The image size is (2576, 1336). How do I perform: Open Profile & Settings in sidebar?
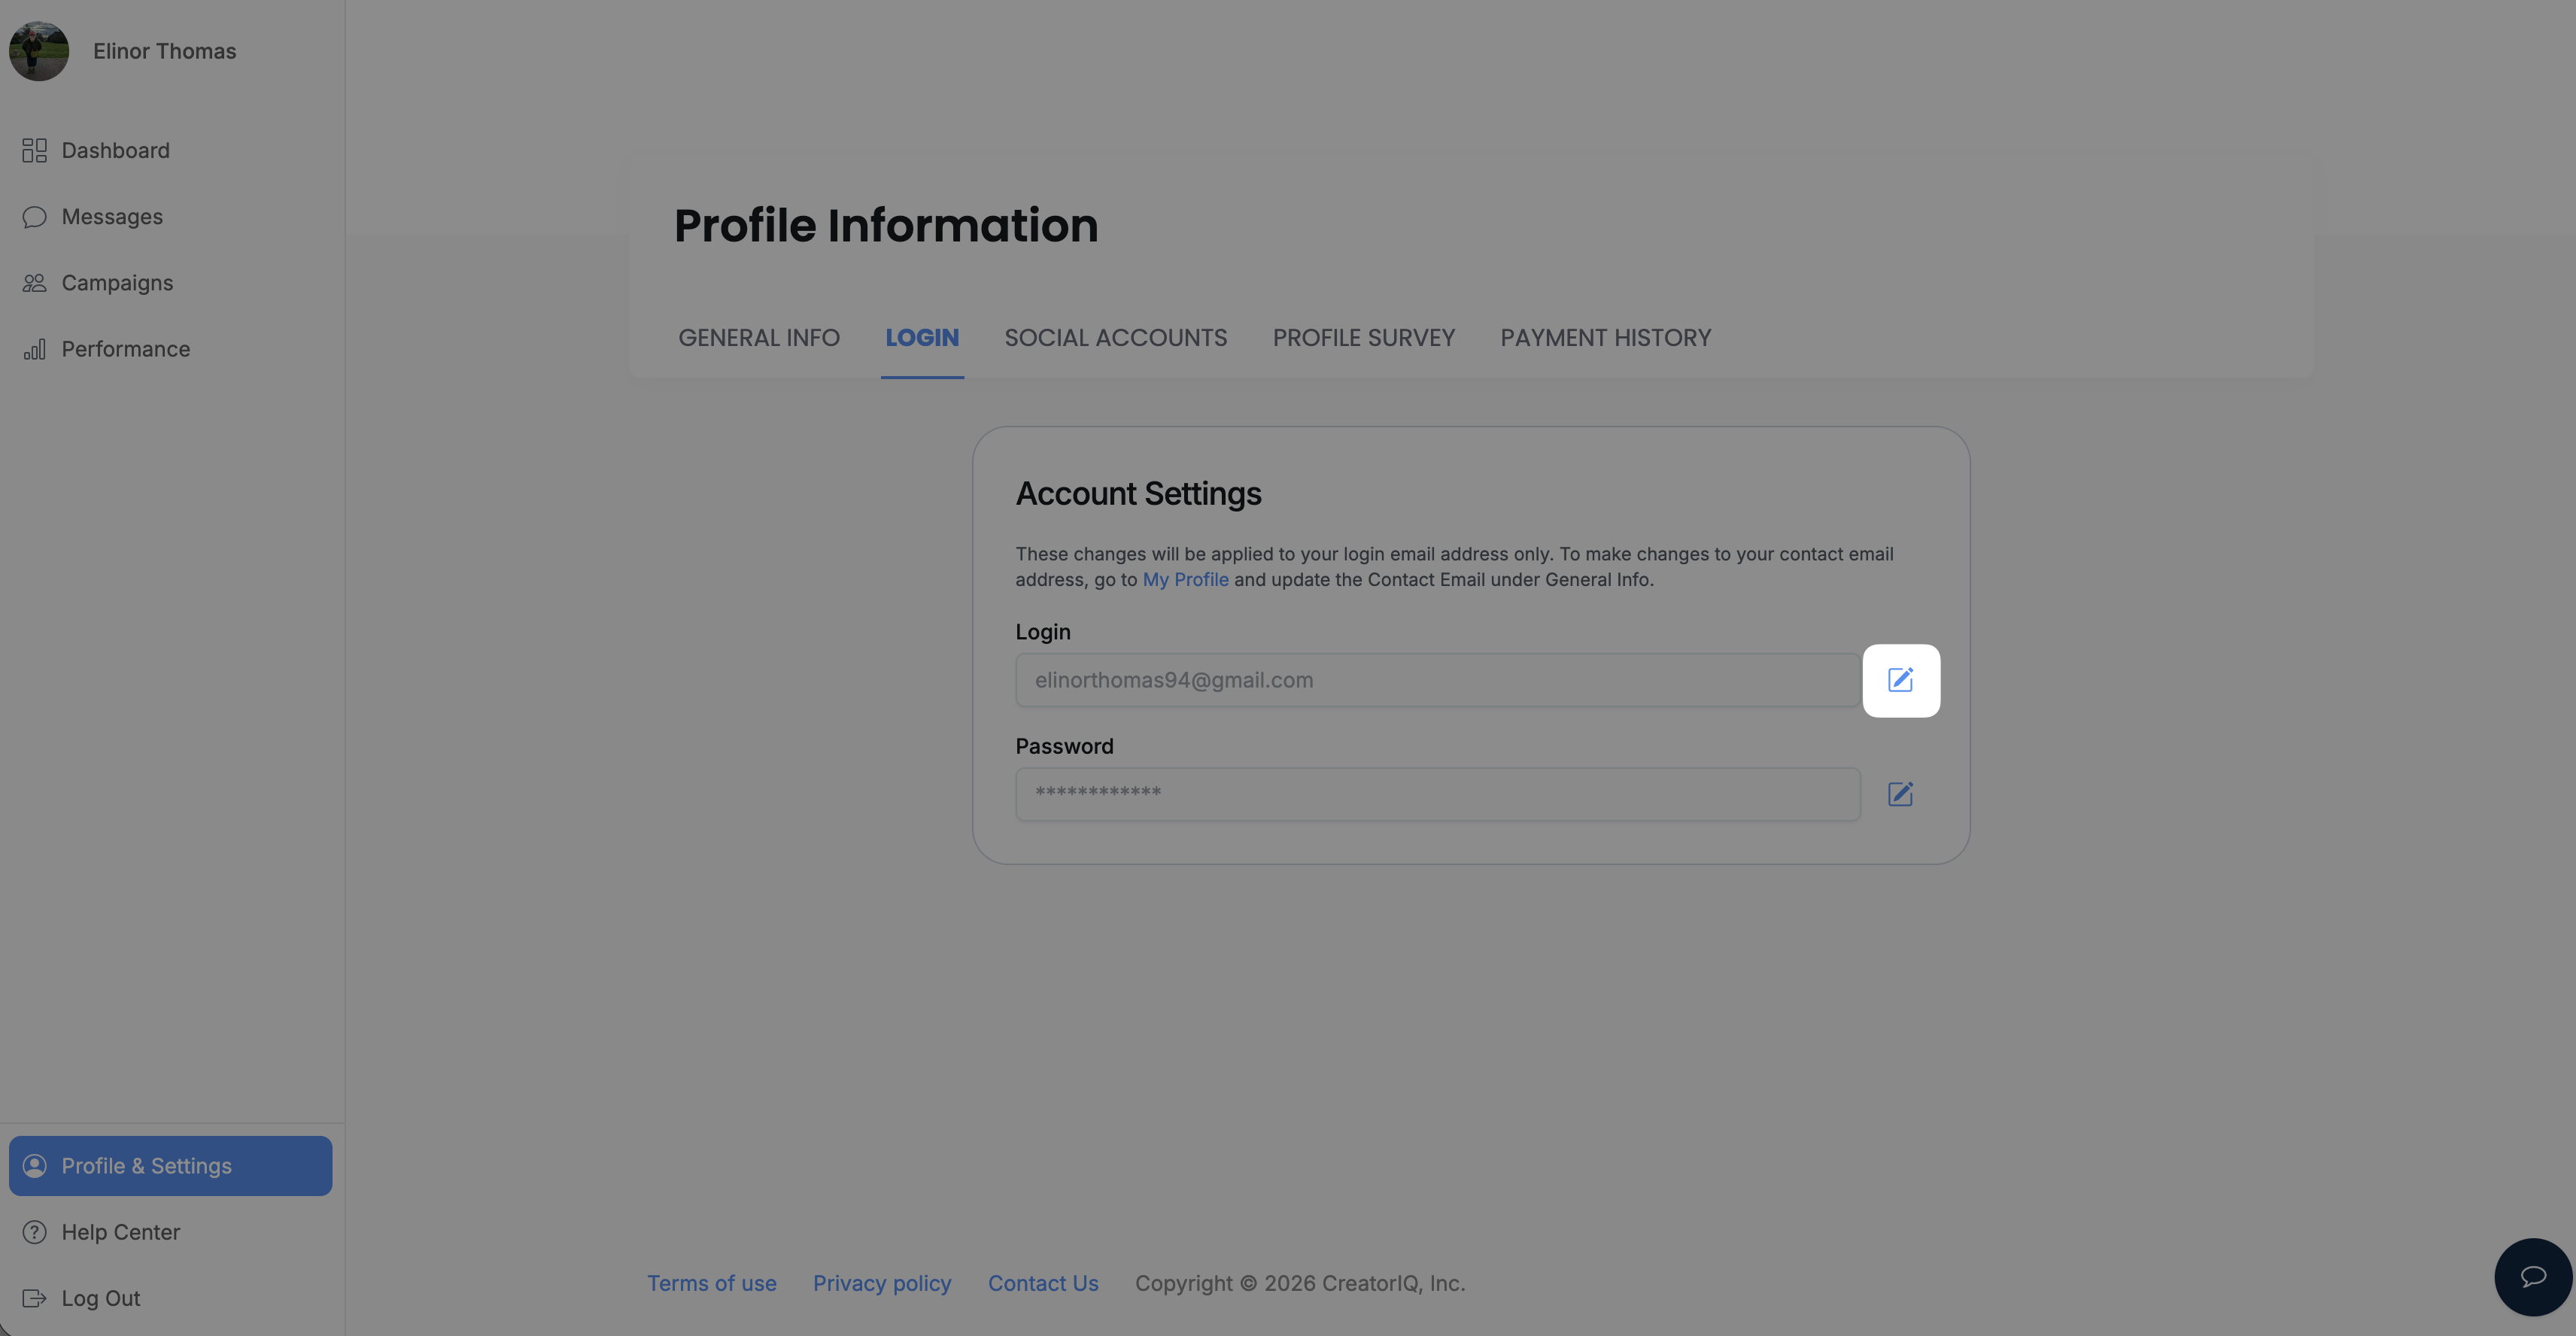[x=171, y=1166]
